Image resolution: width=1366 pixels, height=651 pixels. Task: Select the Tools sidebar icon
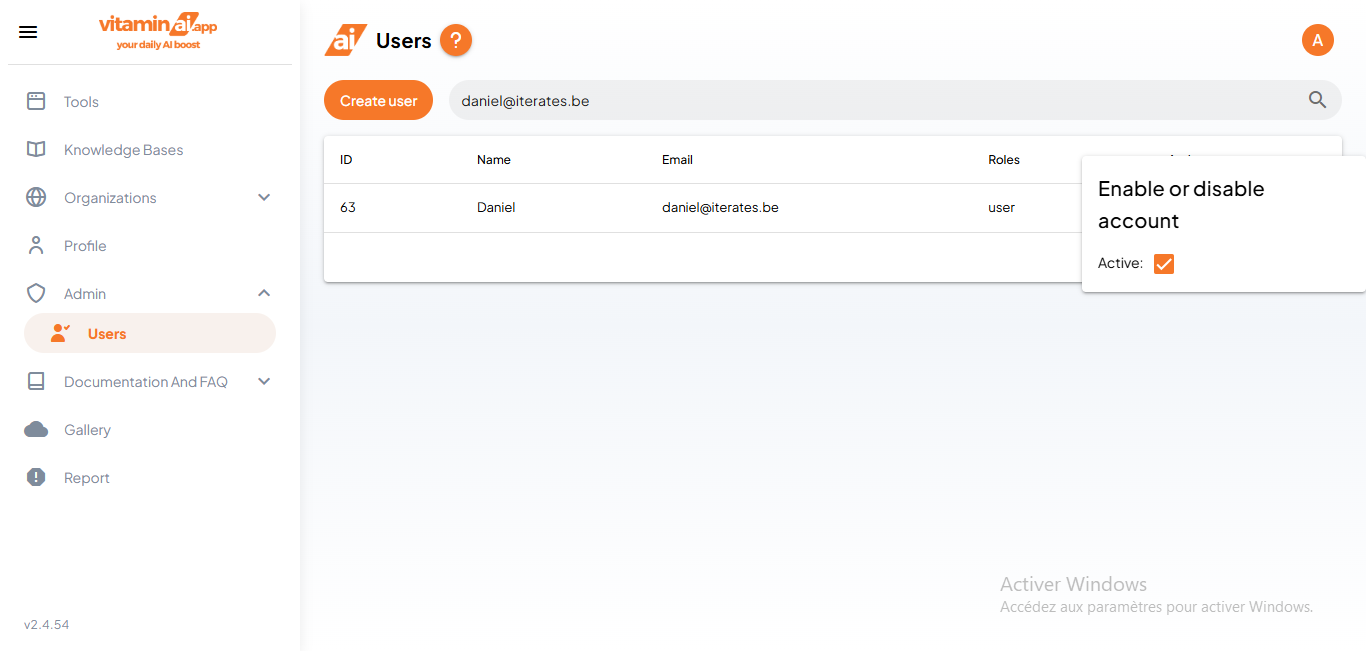click(36, 101)
